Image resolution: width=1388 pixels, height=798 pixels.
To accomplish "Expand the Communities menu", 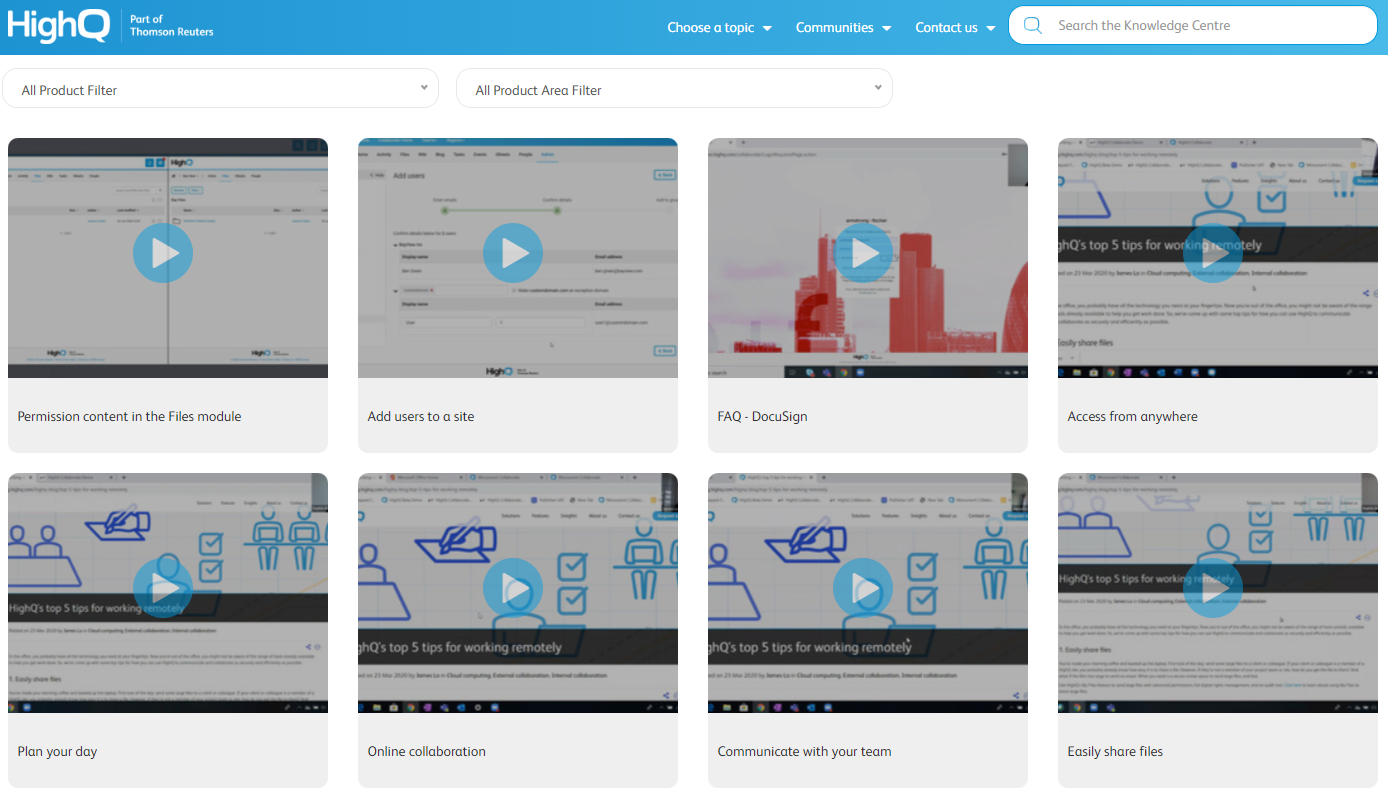I will [843, 28].
